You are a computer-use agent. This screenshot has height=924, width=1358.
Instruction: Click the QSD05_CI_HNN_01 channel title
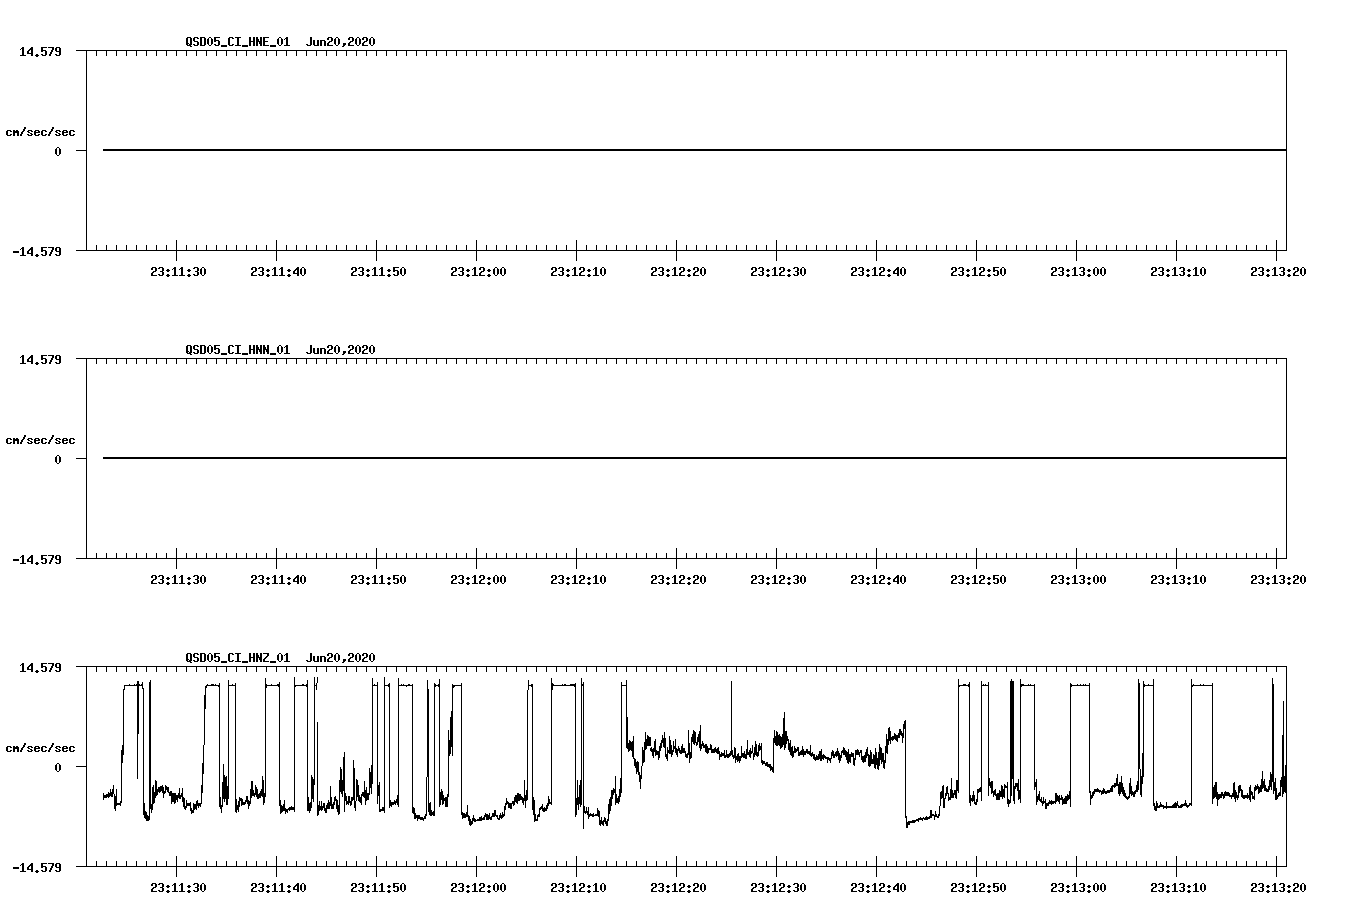coord(238,350)
